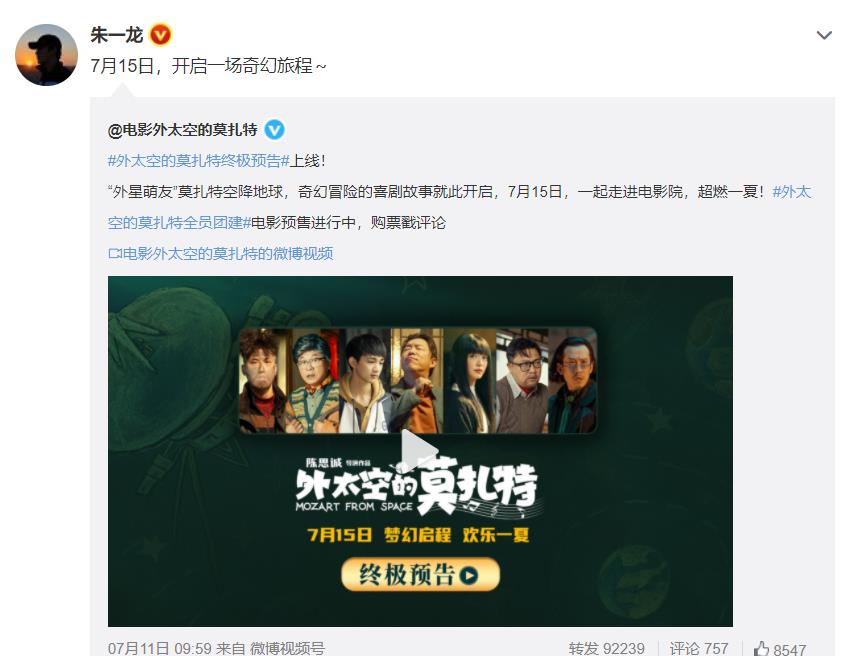Open 朱一龙's profile avatar
The image size is (849, 656).
[x=46, y=55]
